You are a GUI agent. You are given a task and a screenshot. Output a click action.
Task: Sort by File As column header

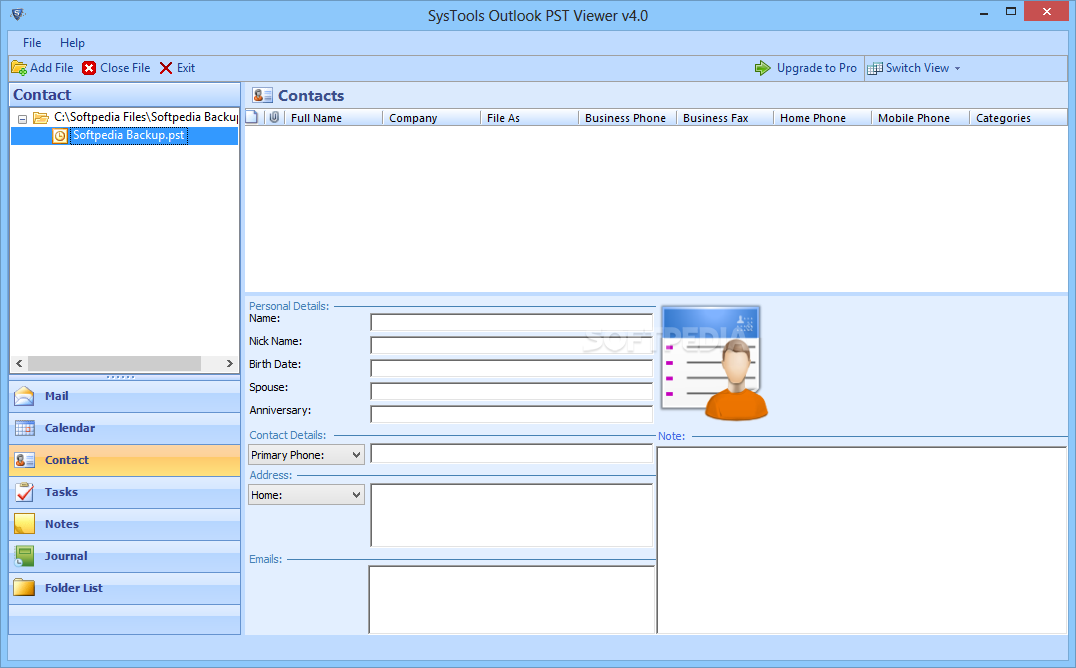tap(530, 118)
